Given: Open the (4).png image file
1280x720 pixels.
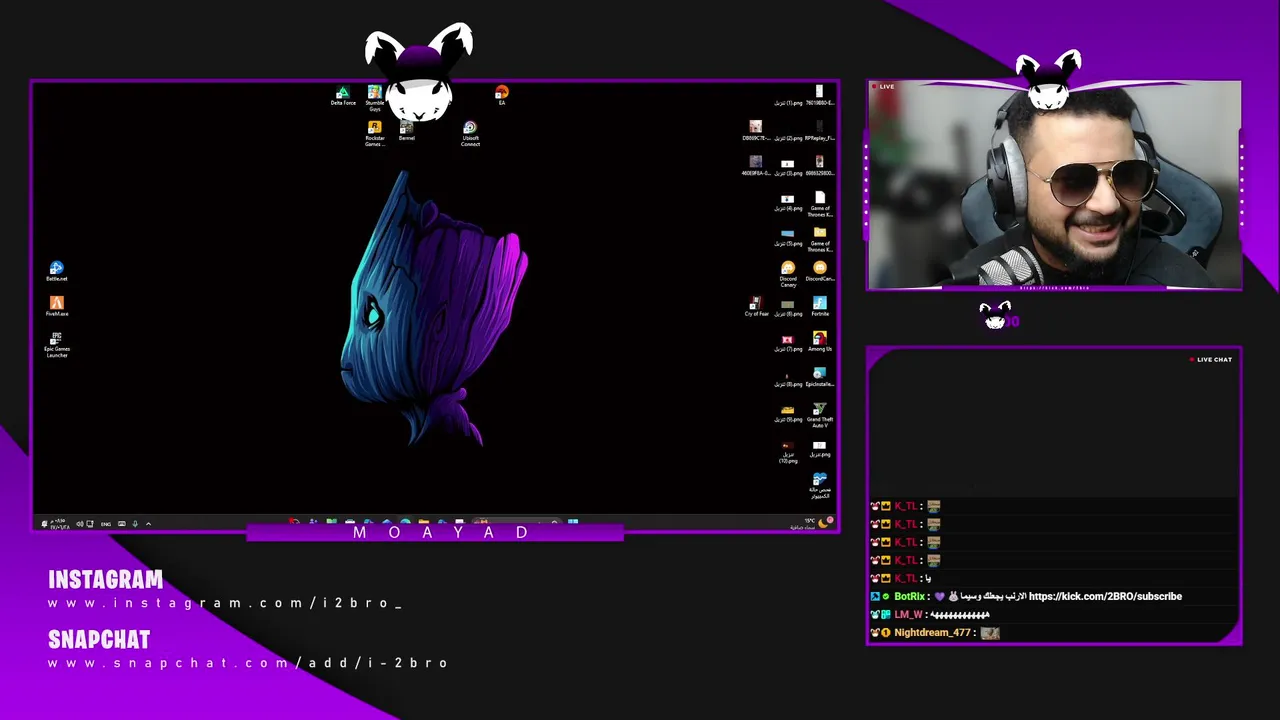Looking at the screenshot, I should click(x=788, y=204).
